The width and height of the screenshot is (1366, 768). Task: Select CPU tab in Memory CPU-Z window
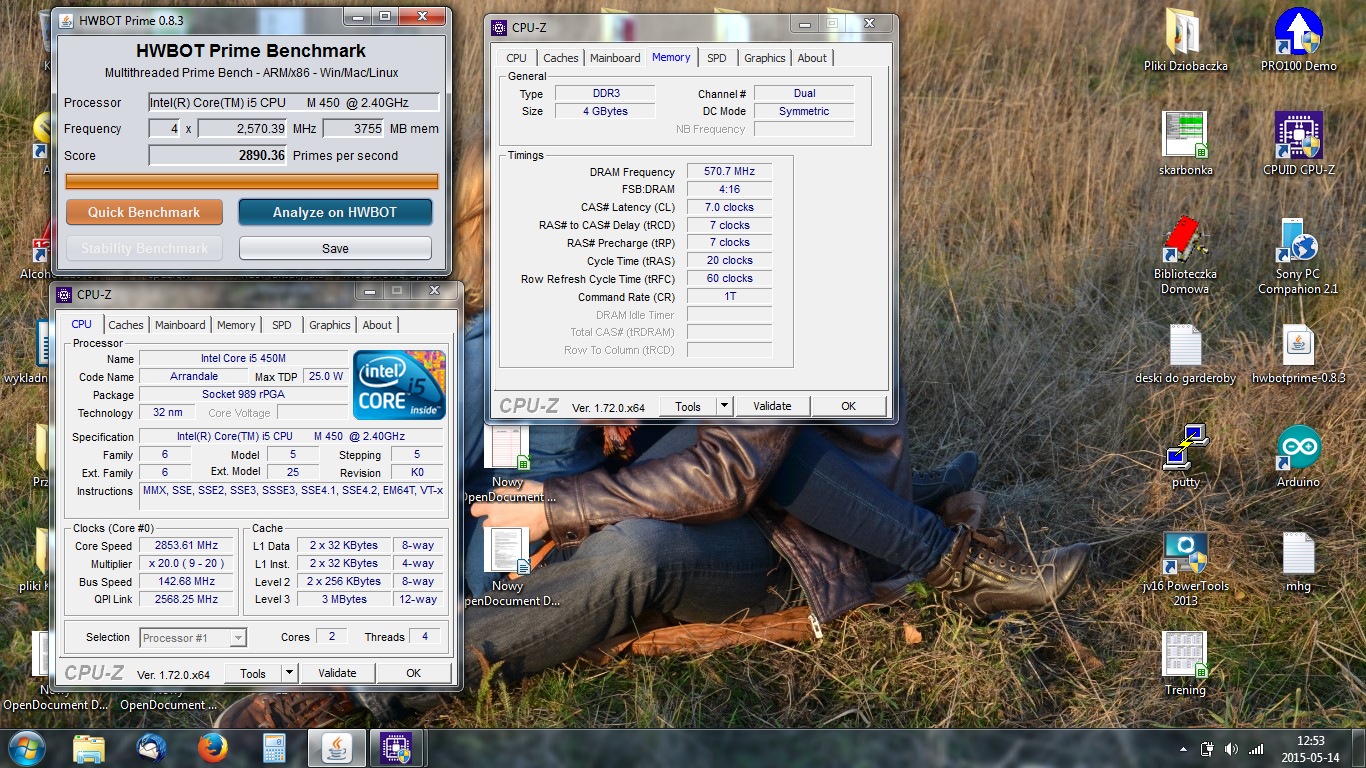(x=516, y=58)
